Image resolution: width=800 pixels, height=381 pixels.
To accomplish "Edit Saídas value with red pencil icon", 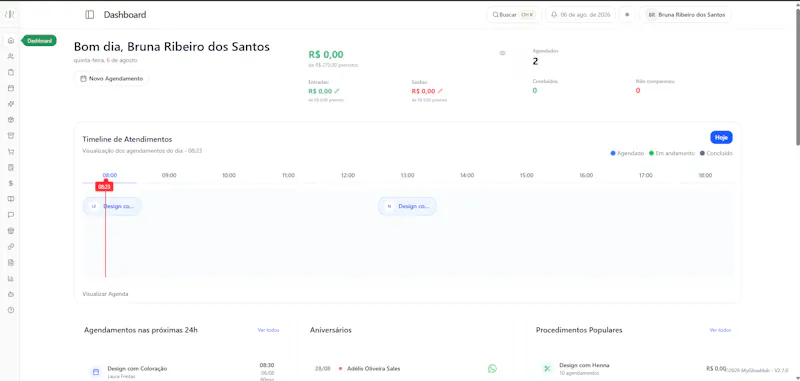I will [x=440, y=91].
